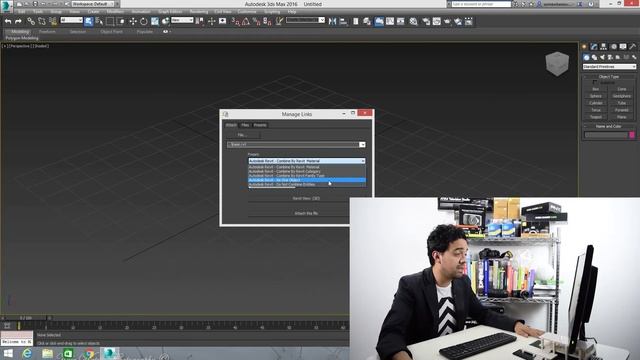Open the Curve Editor
Viewport: 640px width, 360px height.
coord(390,21)
